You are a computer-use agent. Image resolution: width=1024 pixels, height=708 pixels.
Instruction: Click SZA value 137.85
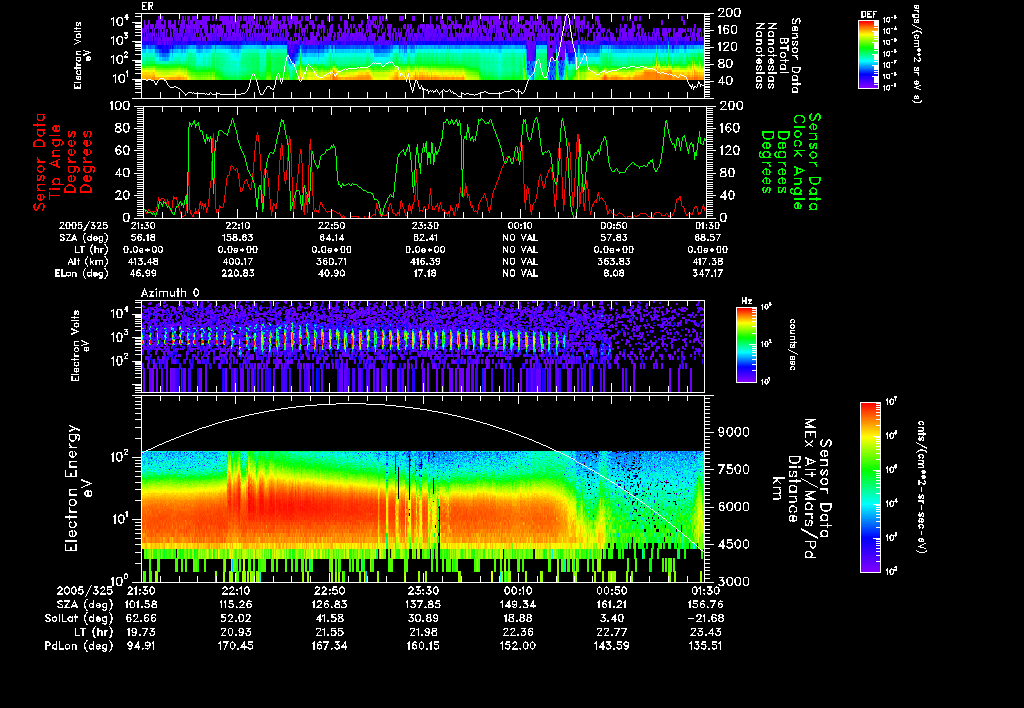point(423,605)
